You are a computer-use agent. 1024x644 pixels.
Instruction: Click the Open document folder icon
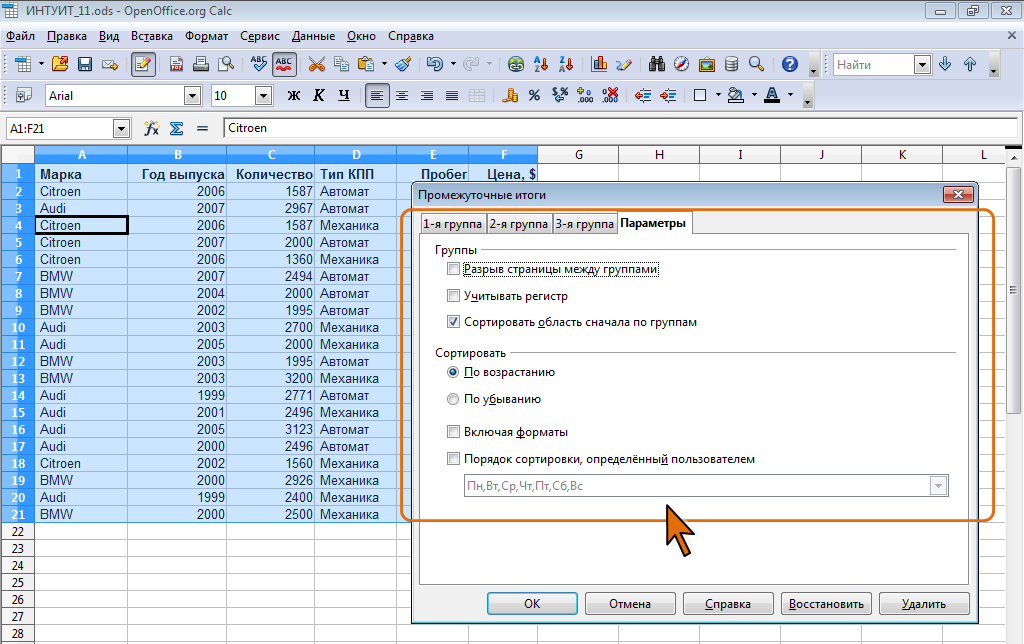click(x=60, y=64)
